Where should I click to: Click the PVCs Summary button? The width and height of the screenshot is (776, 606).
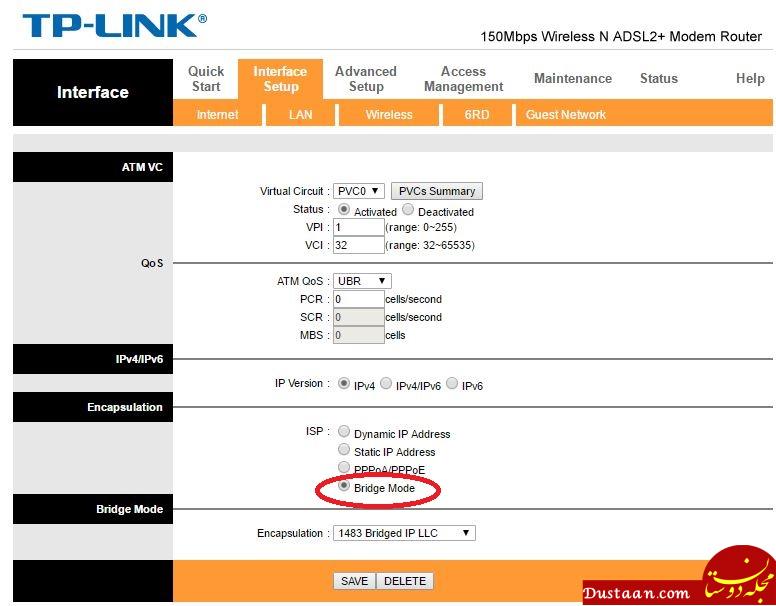436,191
